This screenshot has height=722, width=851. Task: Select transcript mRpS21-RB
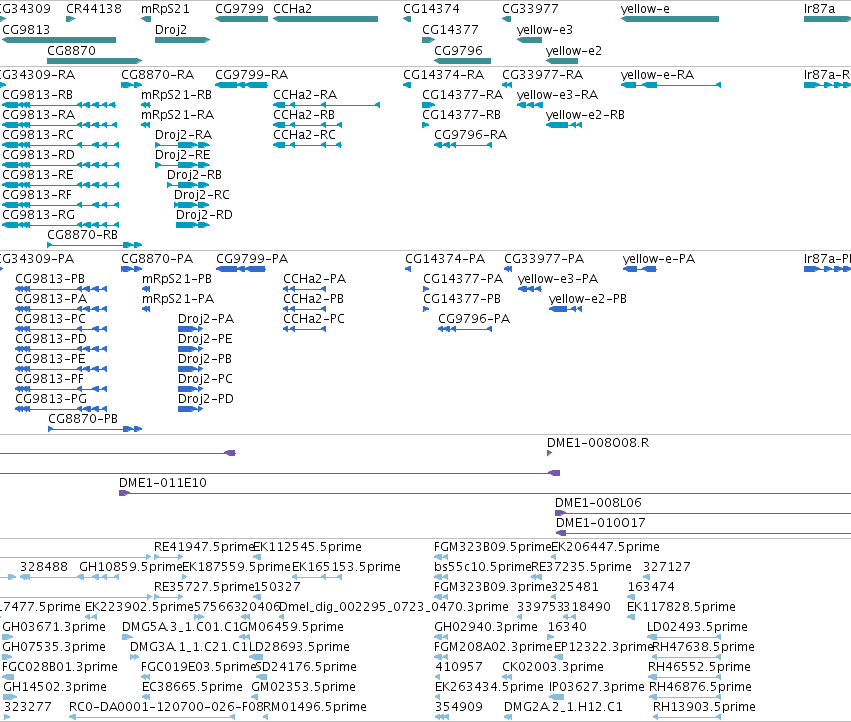click(145, 105)
